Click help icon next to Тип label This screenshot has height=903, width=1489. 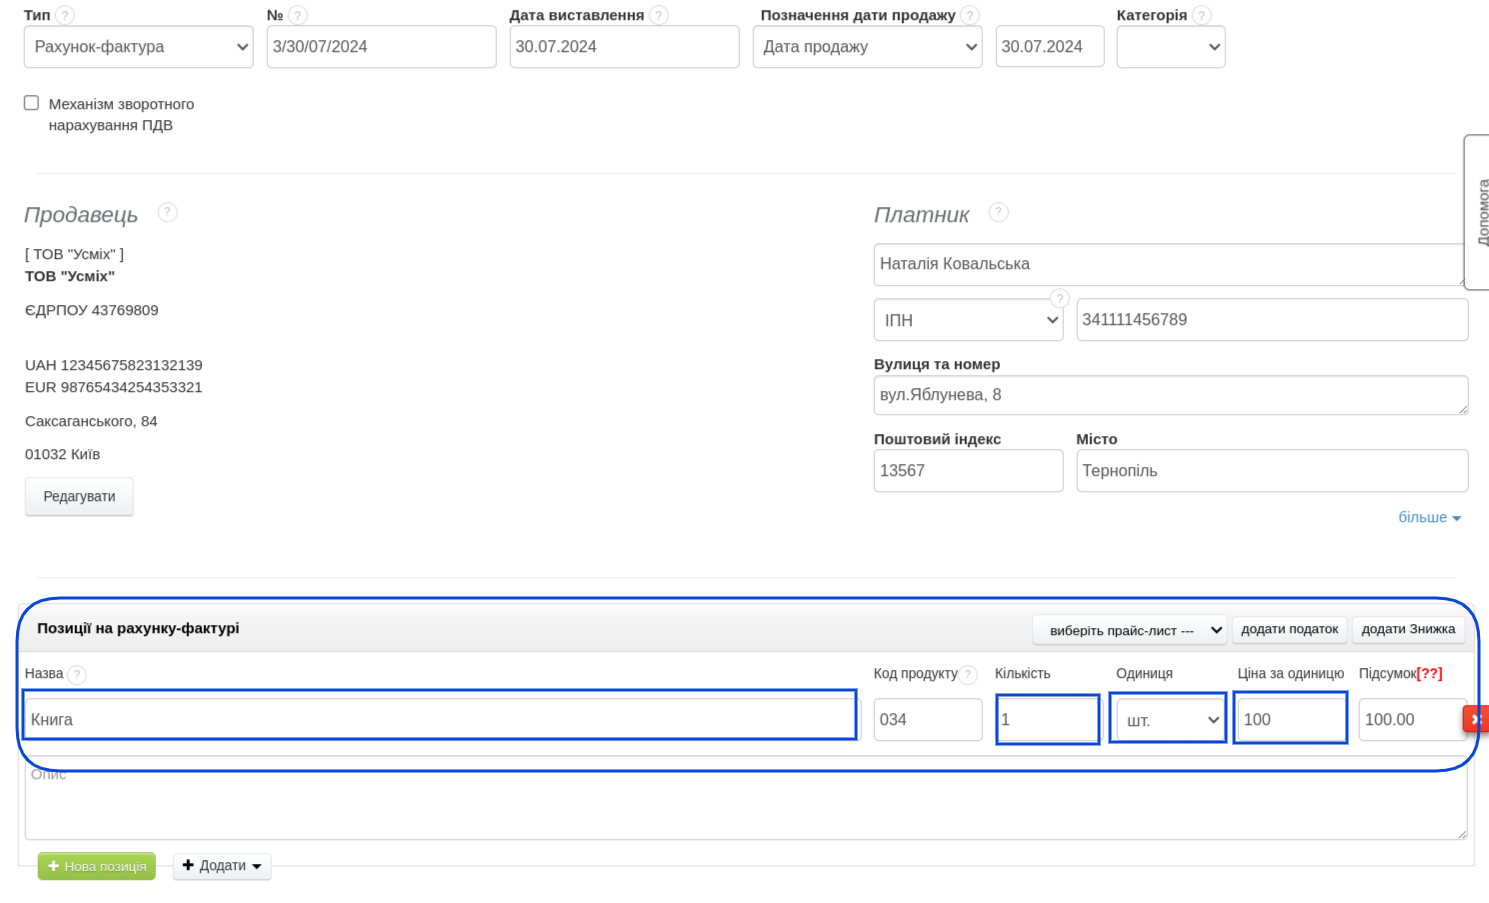tap(65, 15)
